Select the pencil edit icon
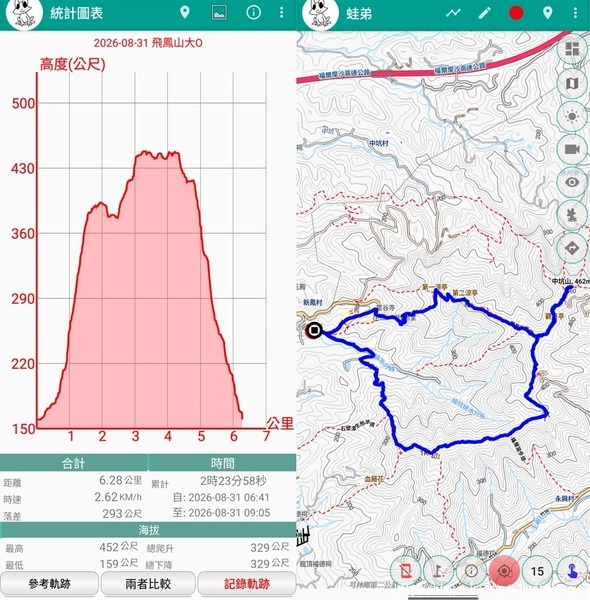This screenshot has height=600, width=590. pyautogui.click(x=484, y=13)
